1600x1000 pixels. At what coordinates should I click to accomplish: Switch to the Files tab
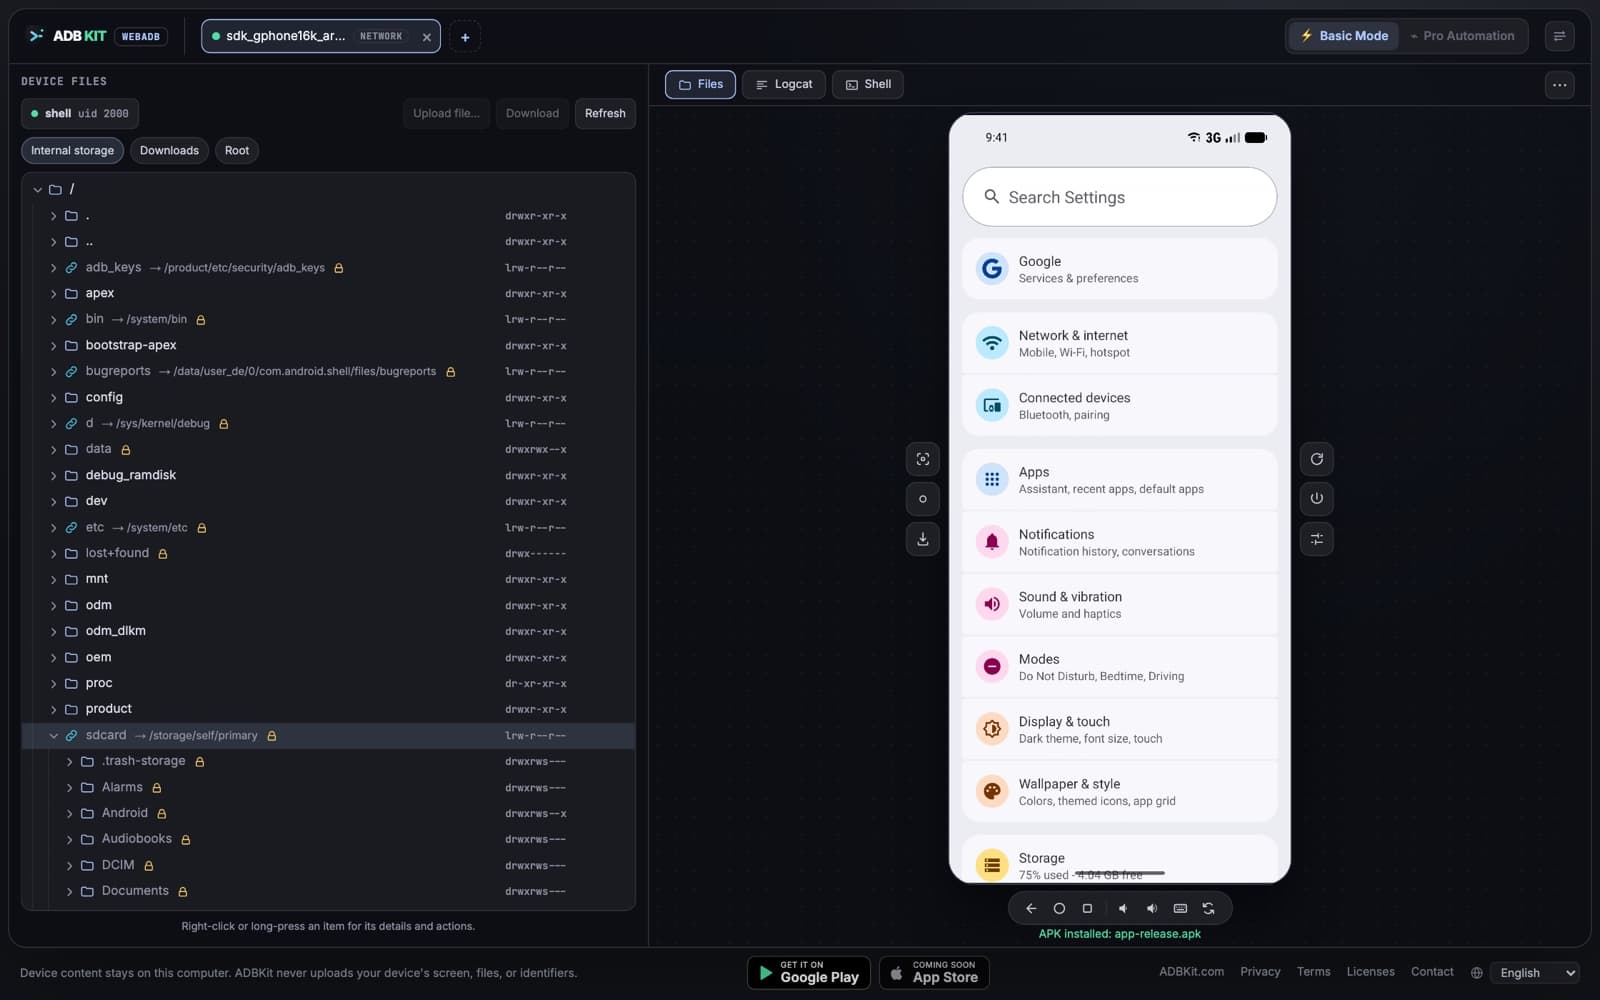point(700,85)
